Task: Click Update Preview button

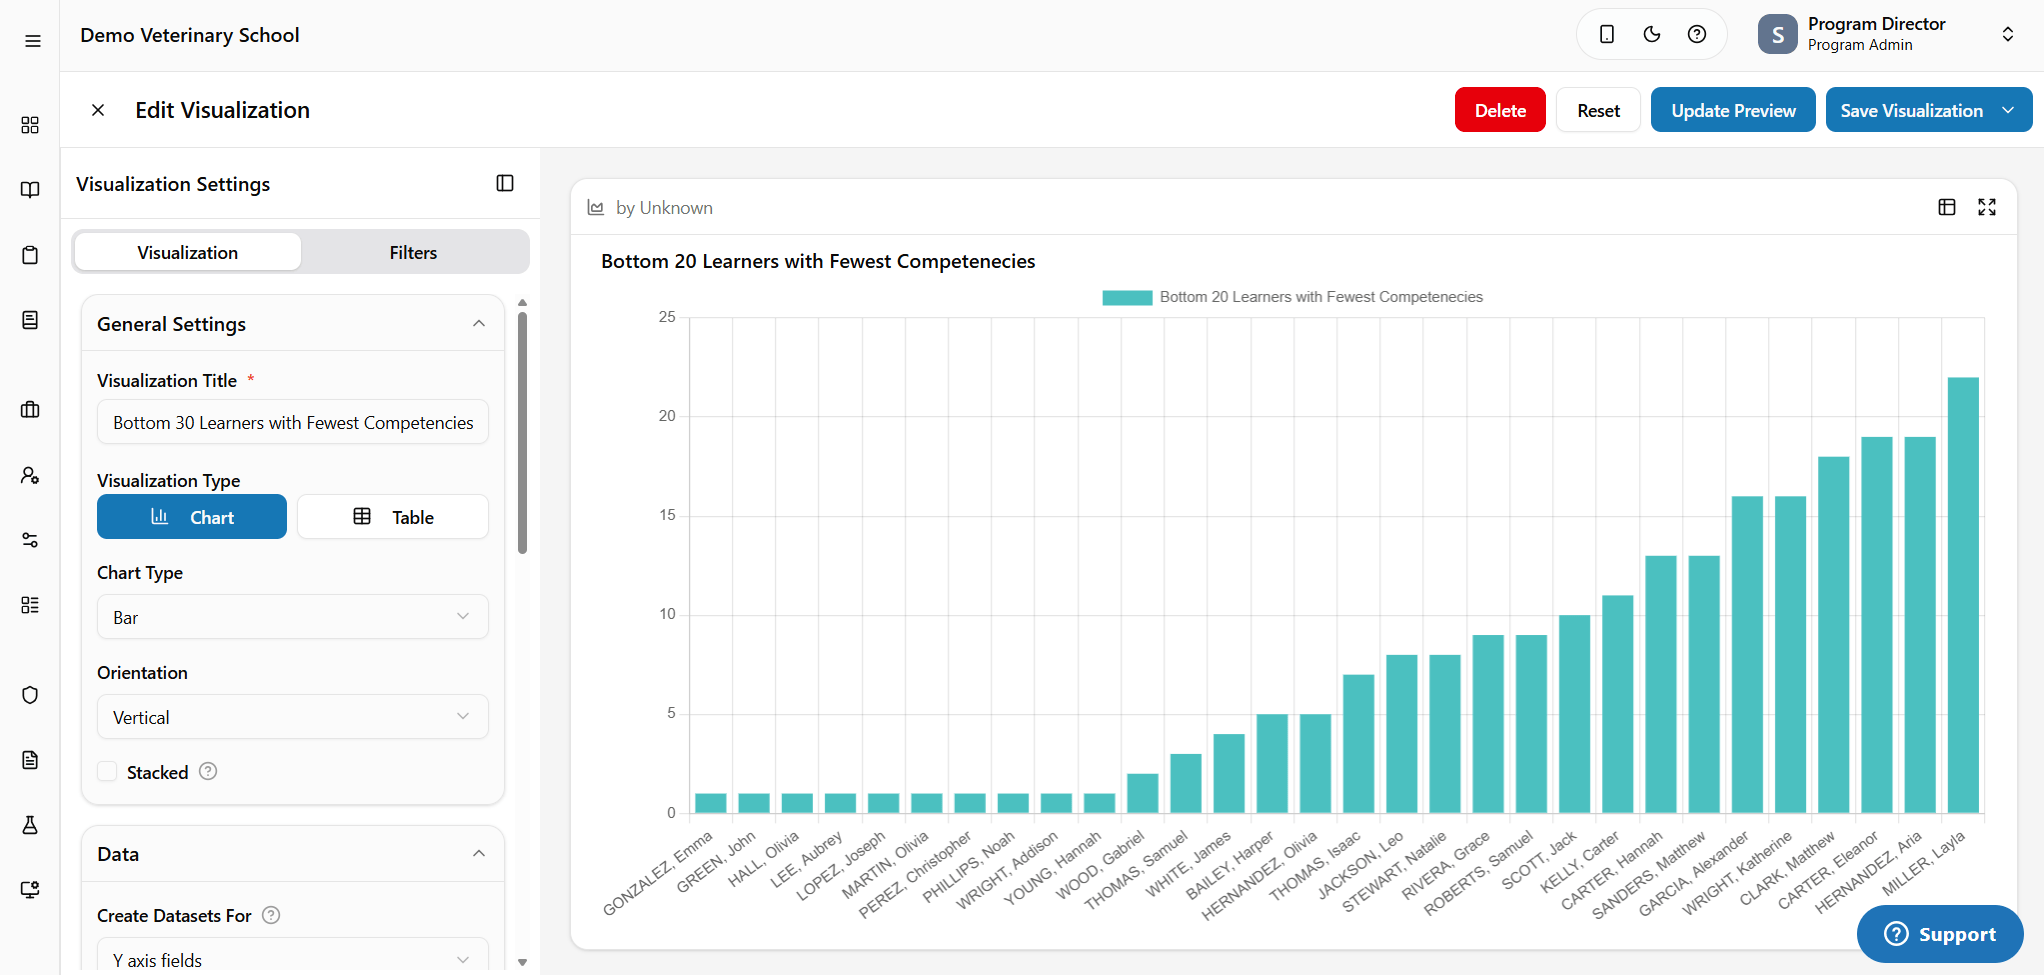Action: tap(1733, 110)
